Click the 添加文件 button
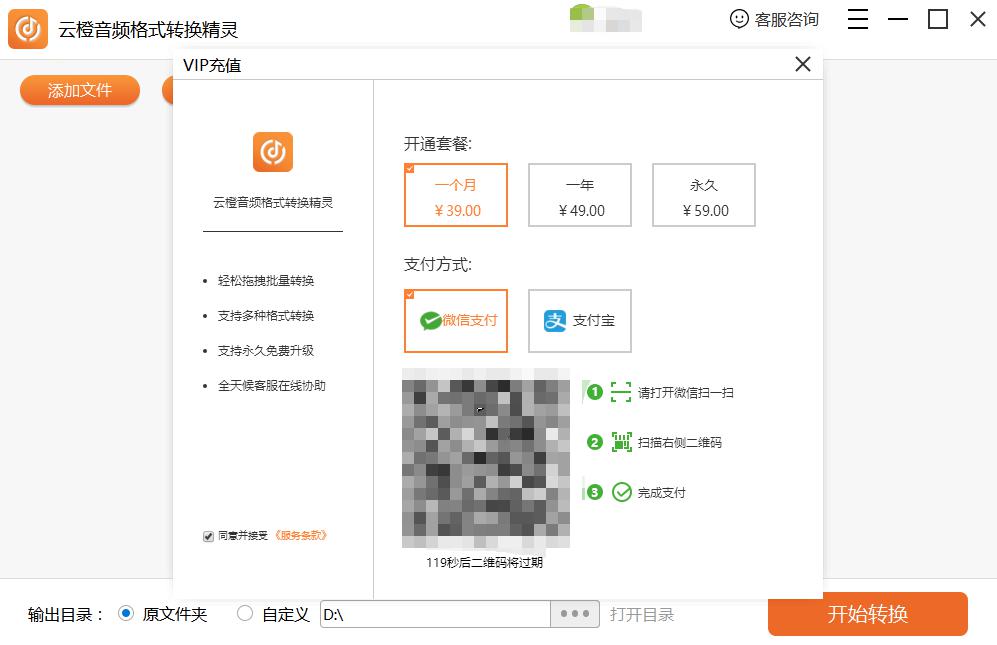Screen dimensions: 997x645 click(80, 90)
